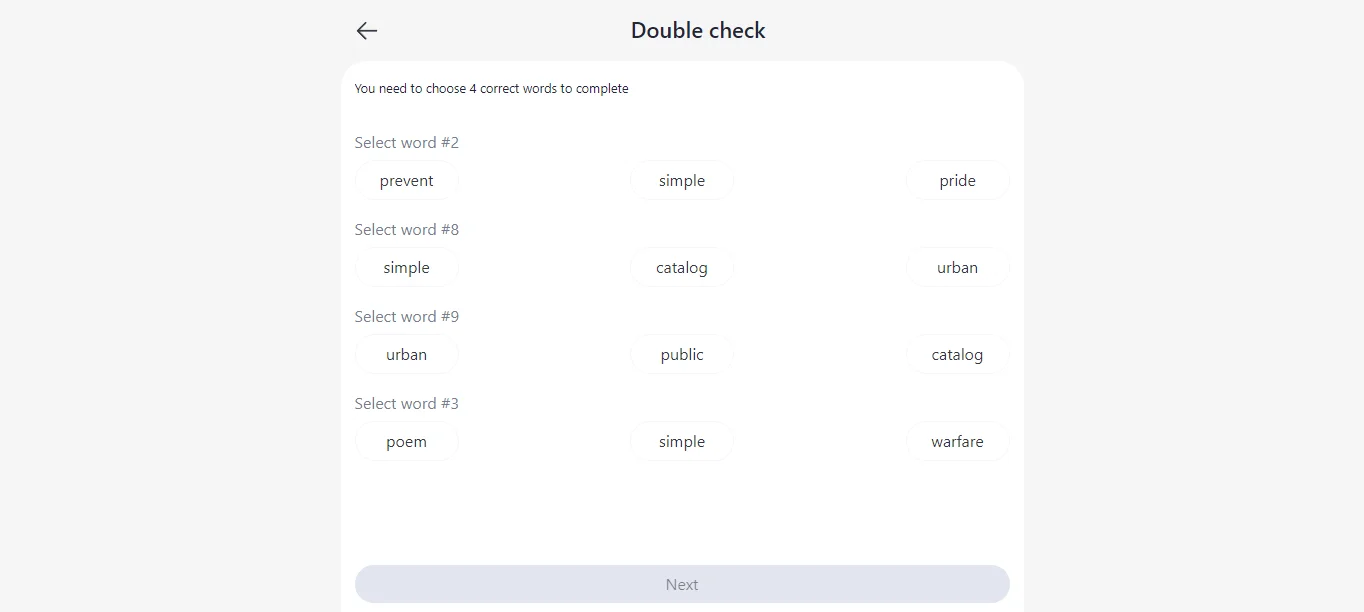Pick "urban" under word #8

click(x=957, y=268)
